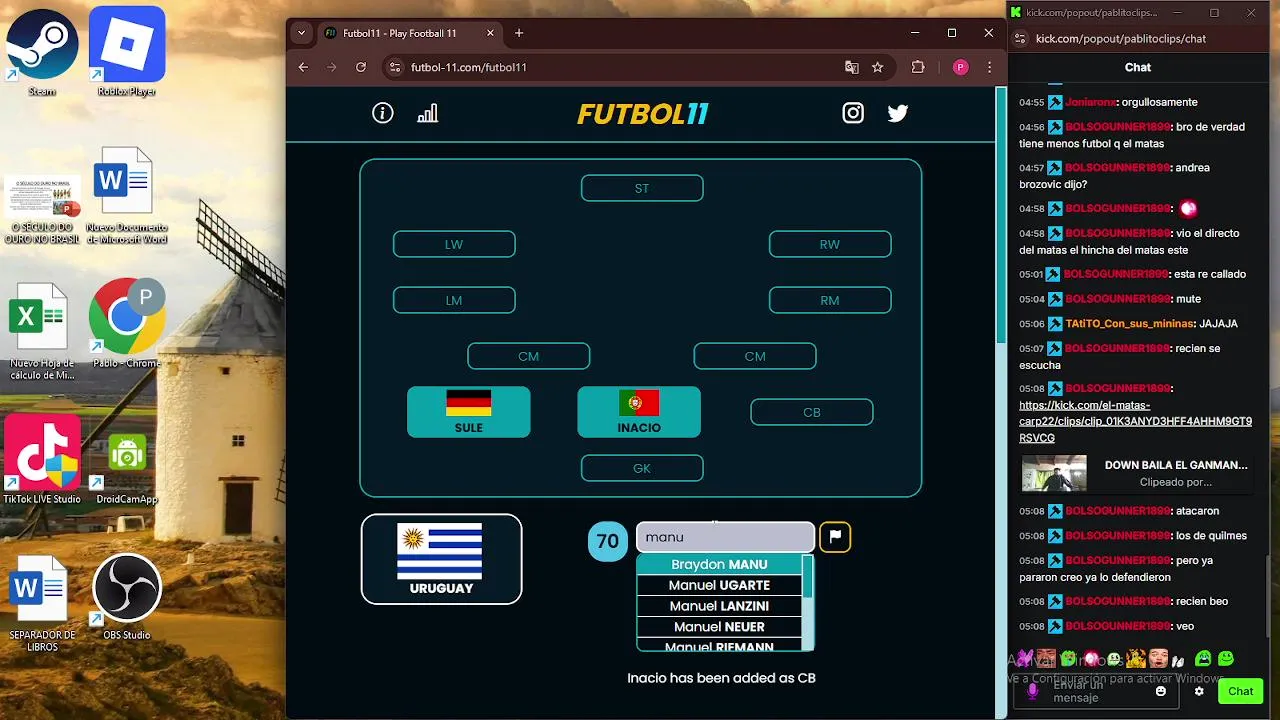This screenshot has width=1280, height=720.
Task: Select the ST position slot
Action: (x=642, y=188)
